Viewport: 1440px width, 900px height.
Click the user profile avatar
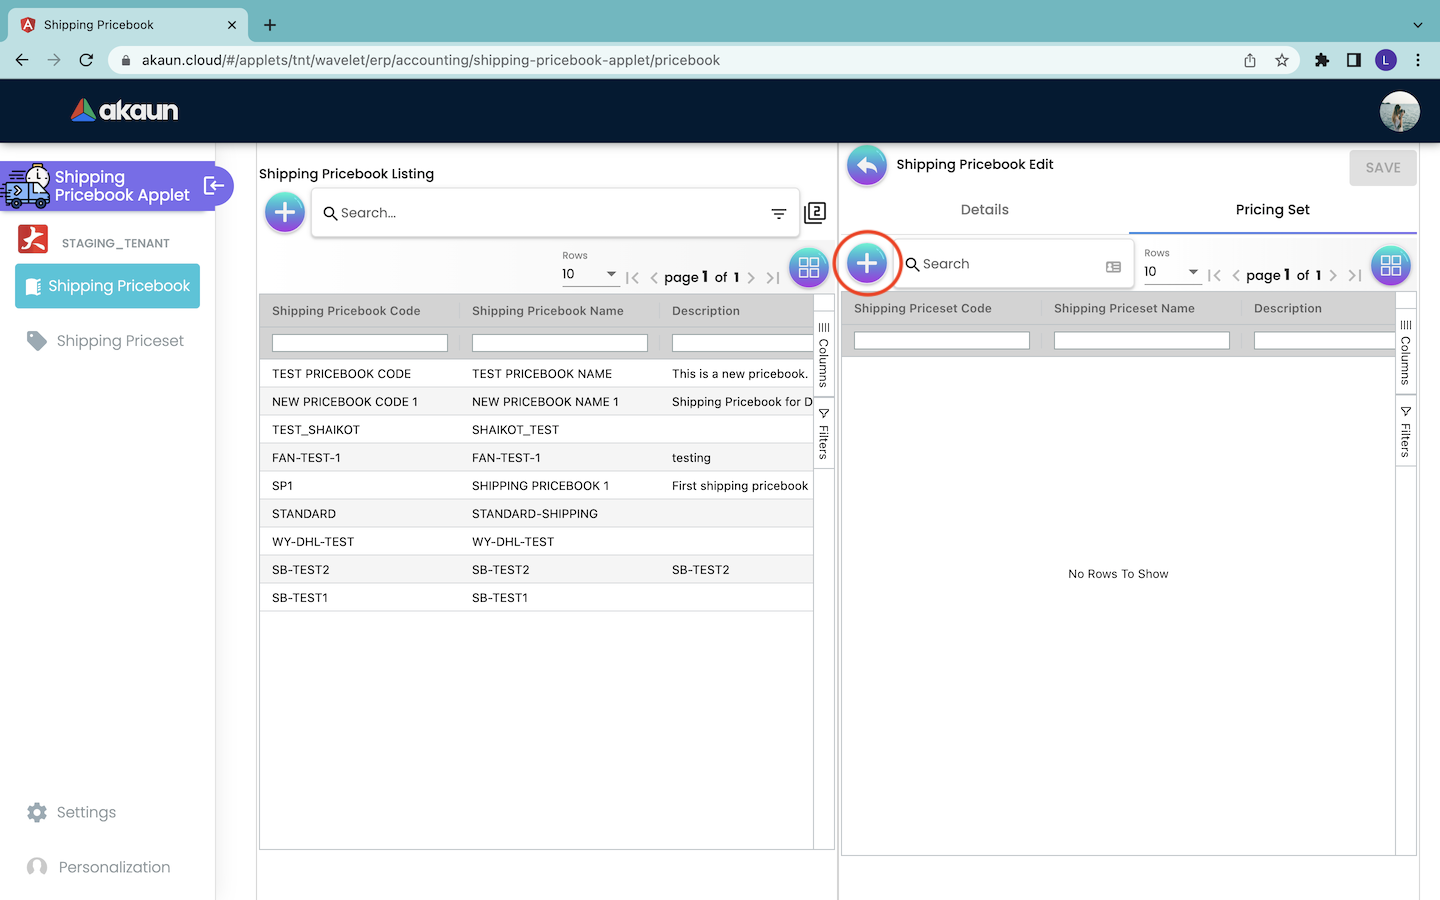[1399, 111]
